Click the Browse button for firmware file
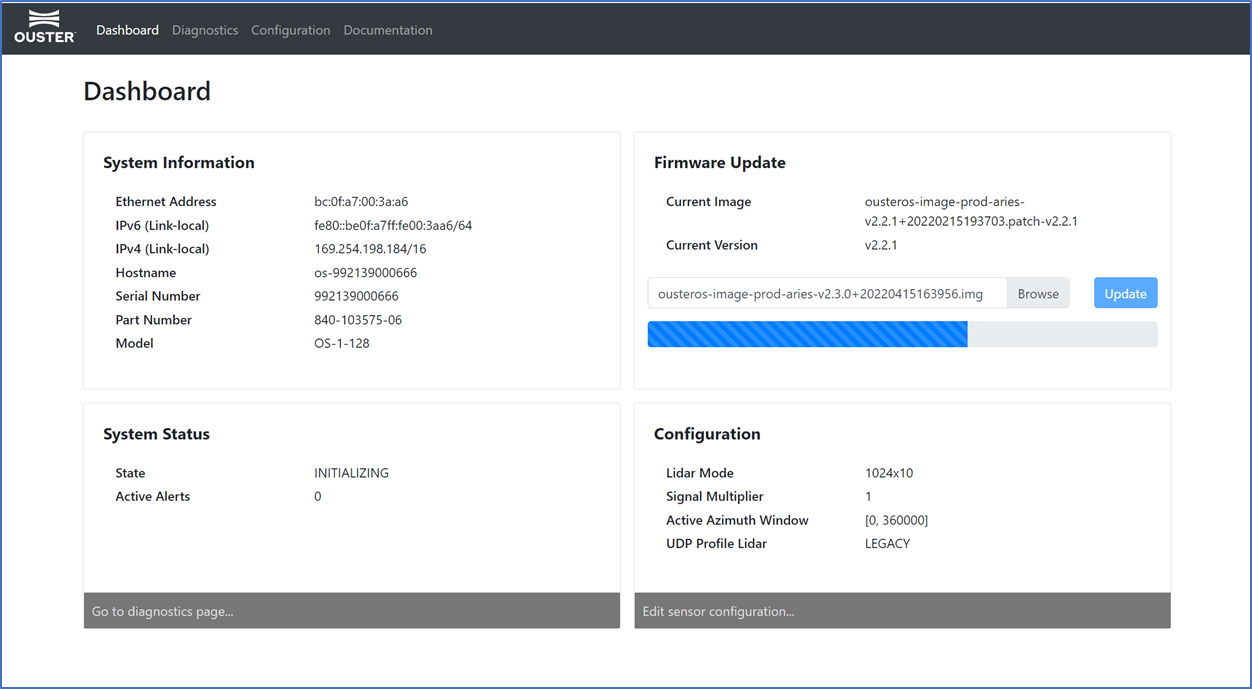The width and height of the screenshot is (1252, 689). [1038, 293]
